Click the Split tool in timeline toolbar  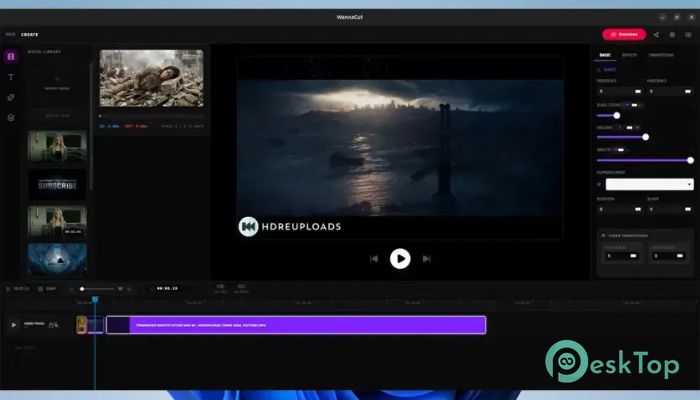pos(17,289)
